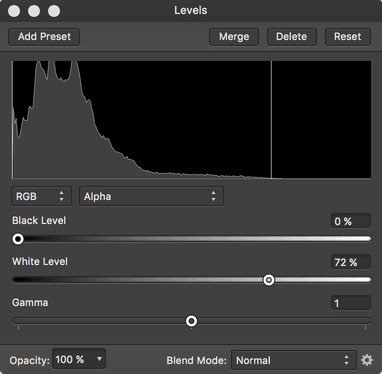Zoom the Levels window
The width and height of the screenshot is (382, 374).
click(x=54, y=11)
